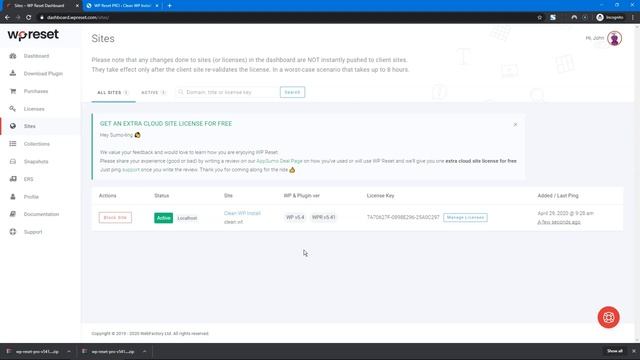The width and height of the screenshot is (640, 360).
Task: Click the WPR v5.41 version badge
Action: [323, 217]
